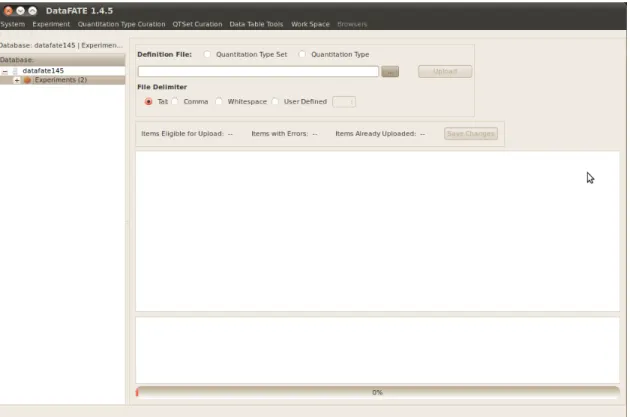Click the orange Experiments icon
The image size is (630, 417).
27,80
